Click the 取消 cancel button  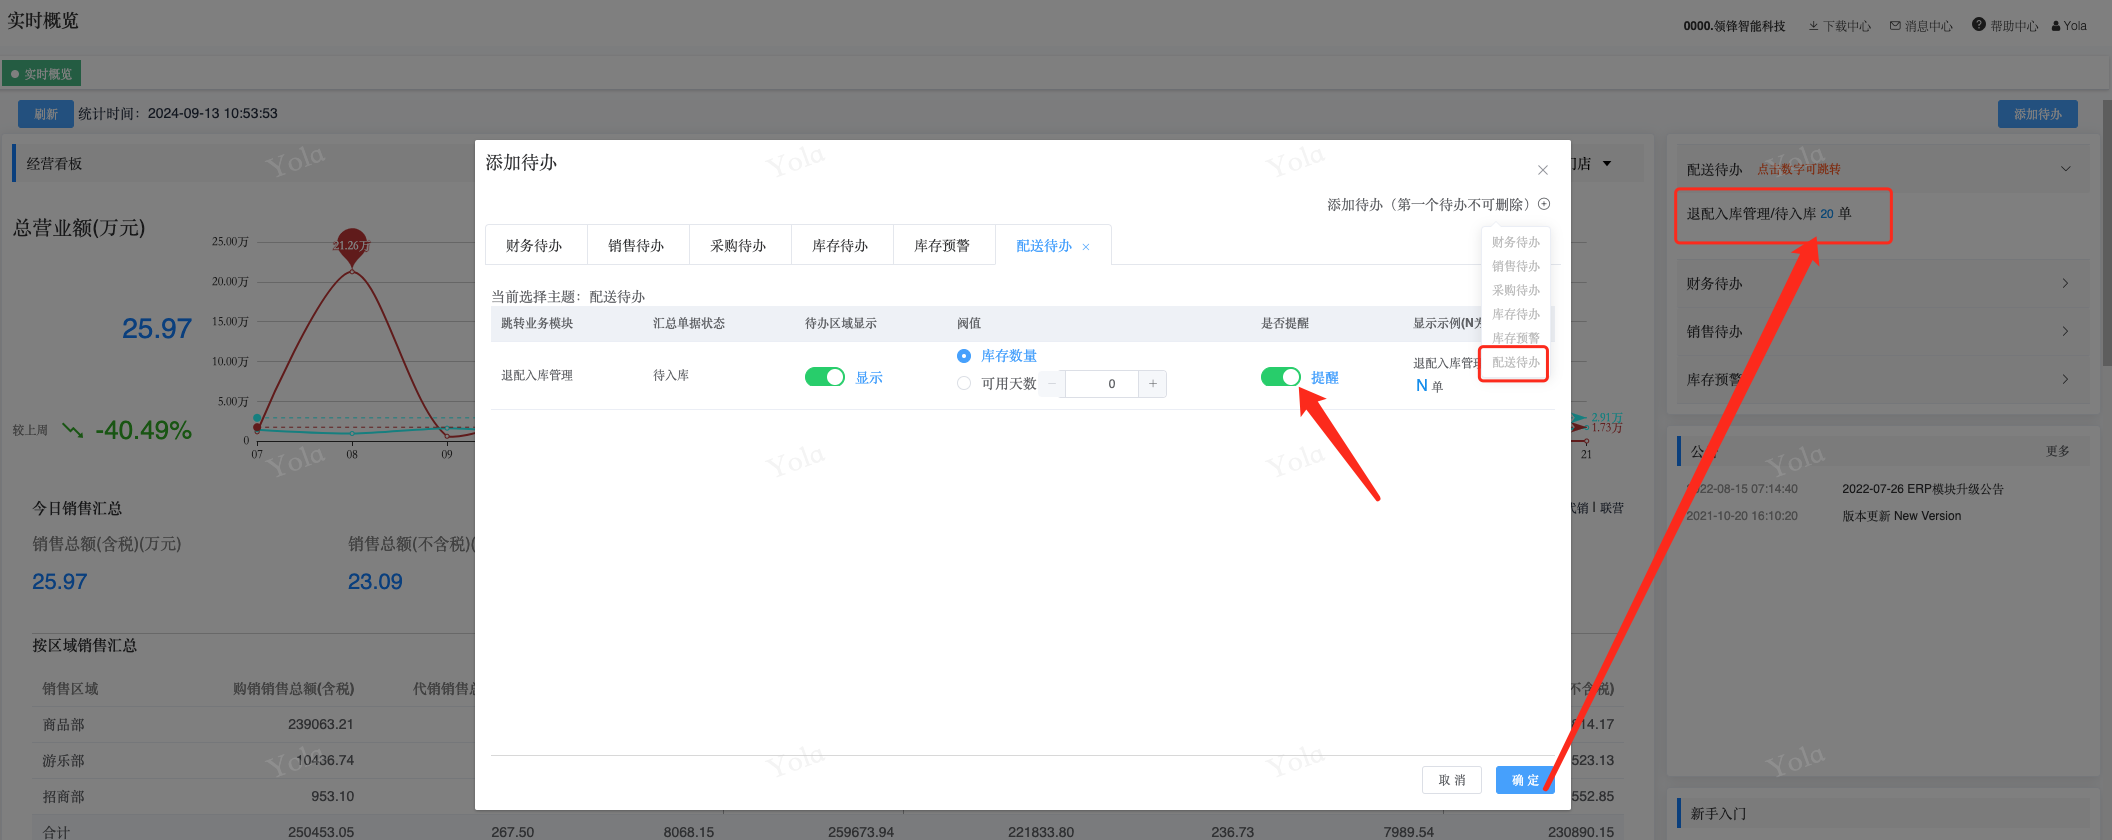(x=1452, y=780)
